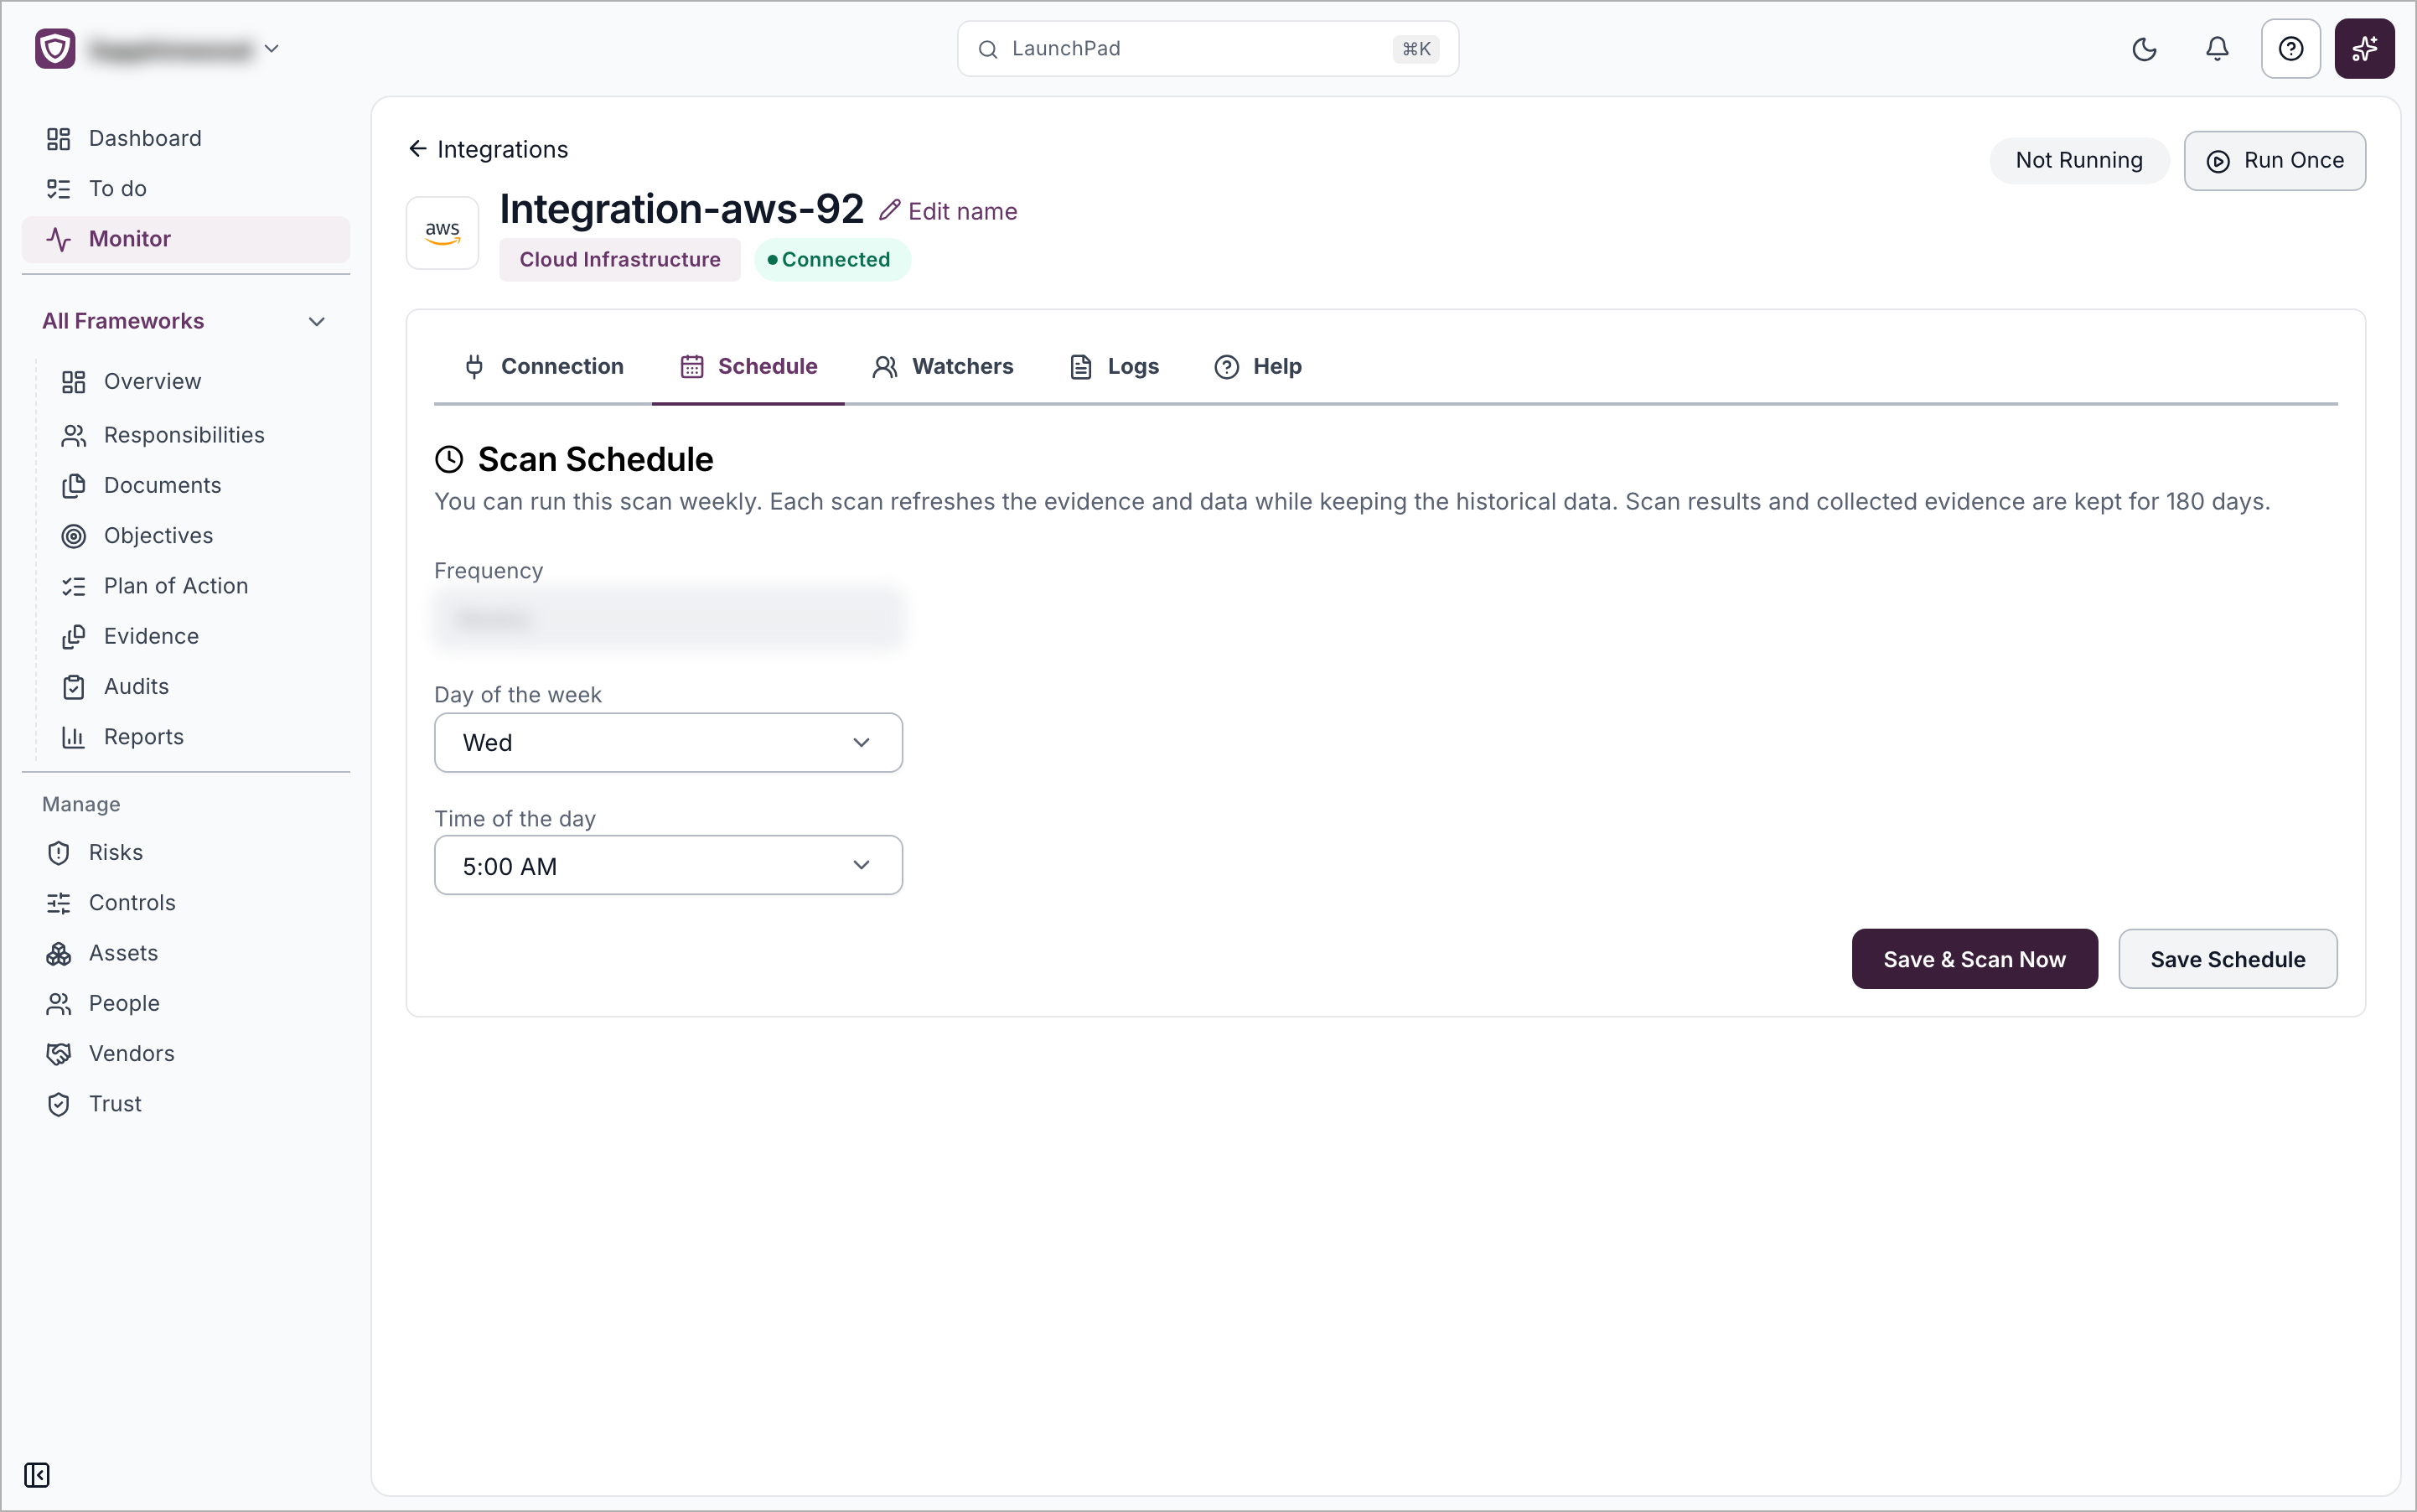
Task: Open Day of the week dropdown
Action: coord(668,742)
